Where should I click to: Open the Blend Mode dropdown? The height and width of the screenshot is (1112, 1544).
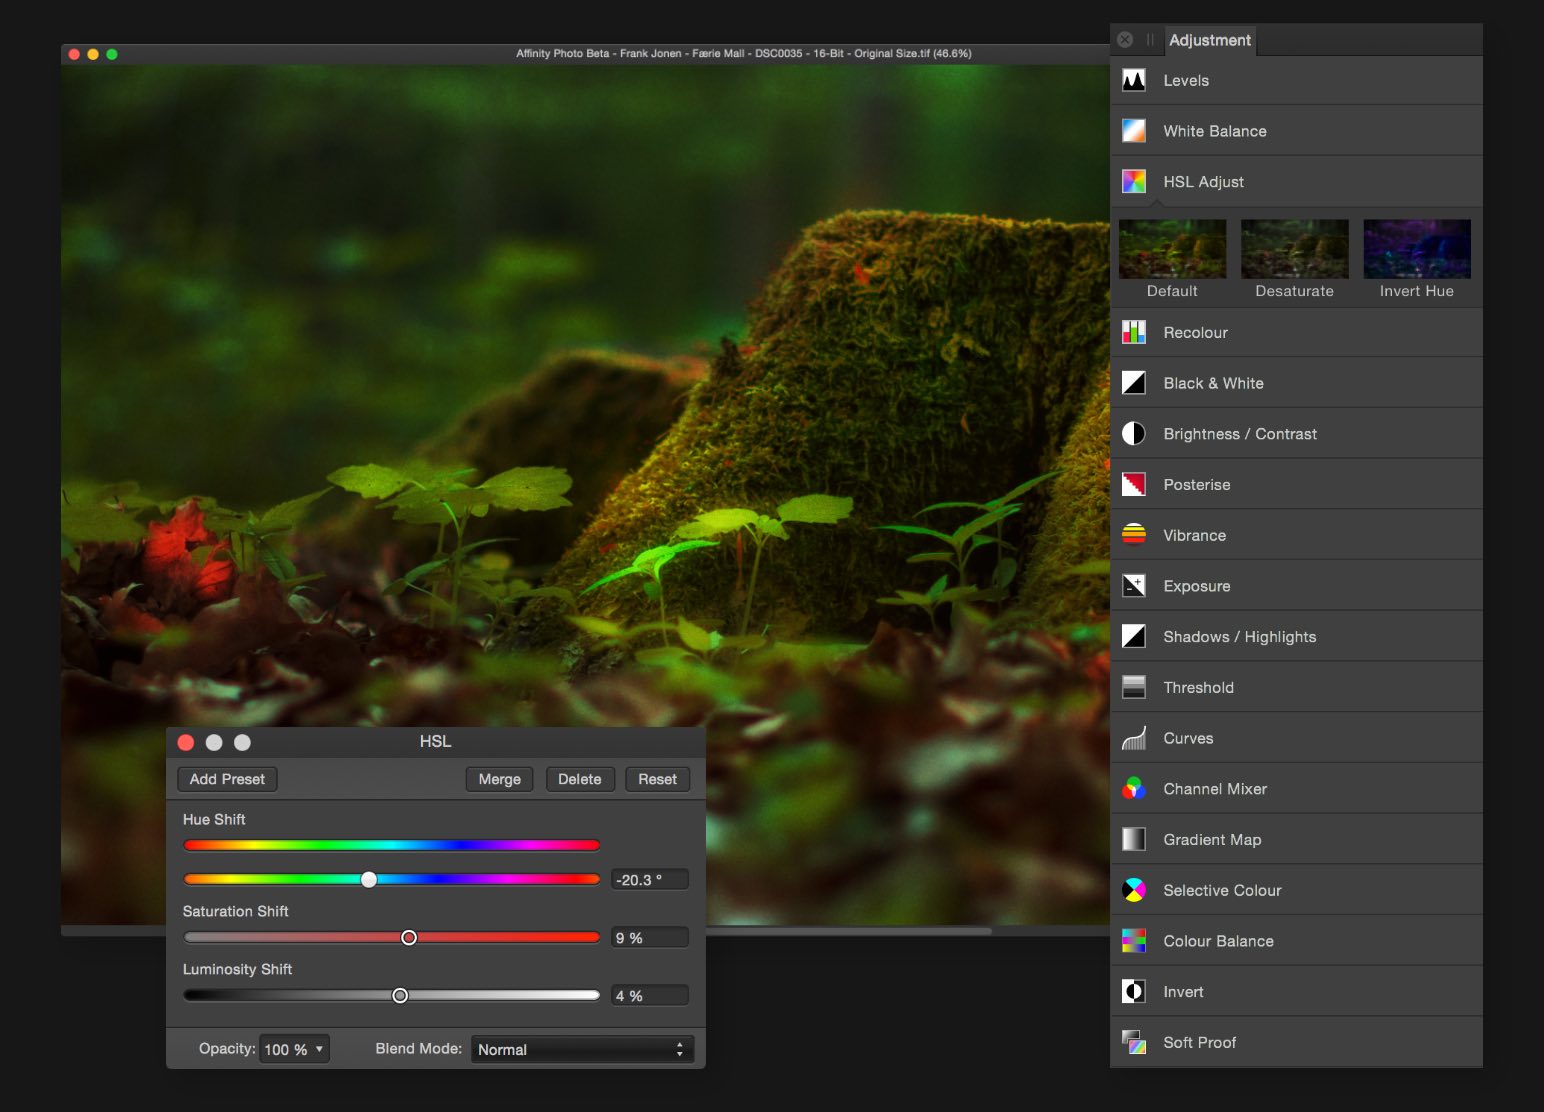[582, 1049]
